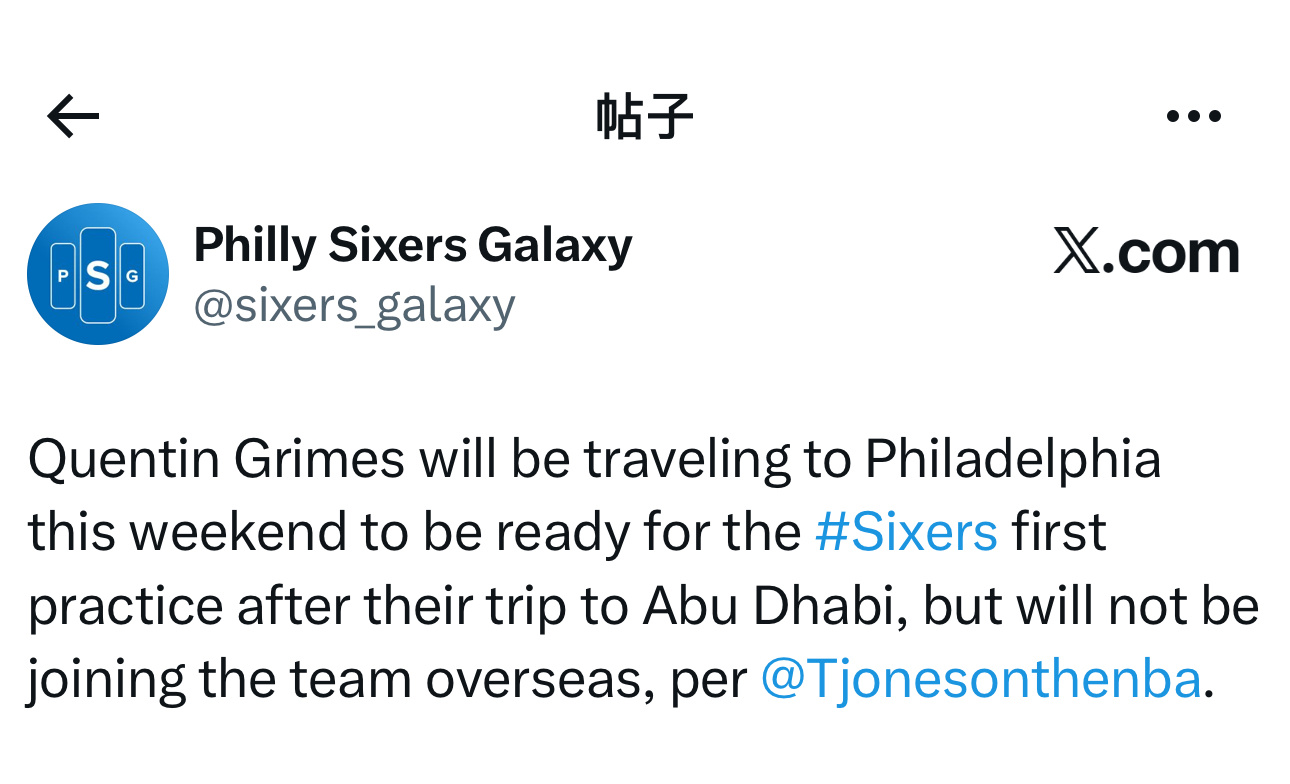Screen dimensions: 1290x784
Task: Open the @Tjonesonthenba mention
Action: (x=980, y=680)
